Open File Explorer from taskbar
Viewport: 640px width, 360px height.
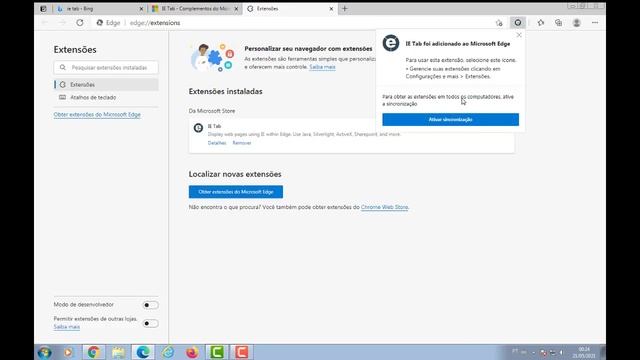point(118,352)
